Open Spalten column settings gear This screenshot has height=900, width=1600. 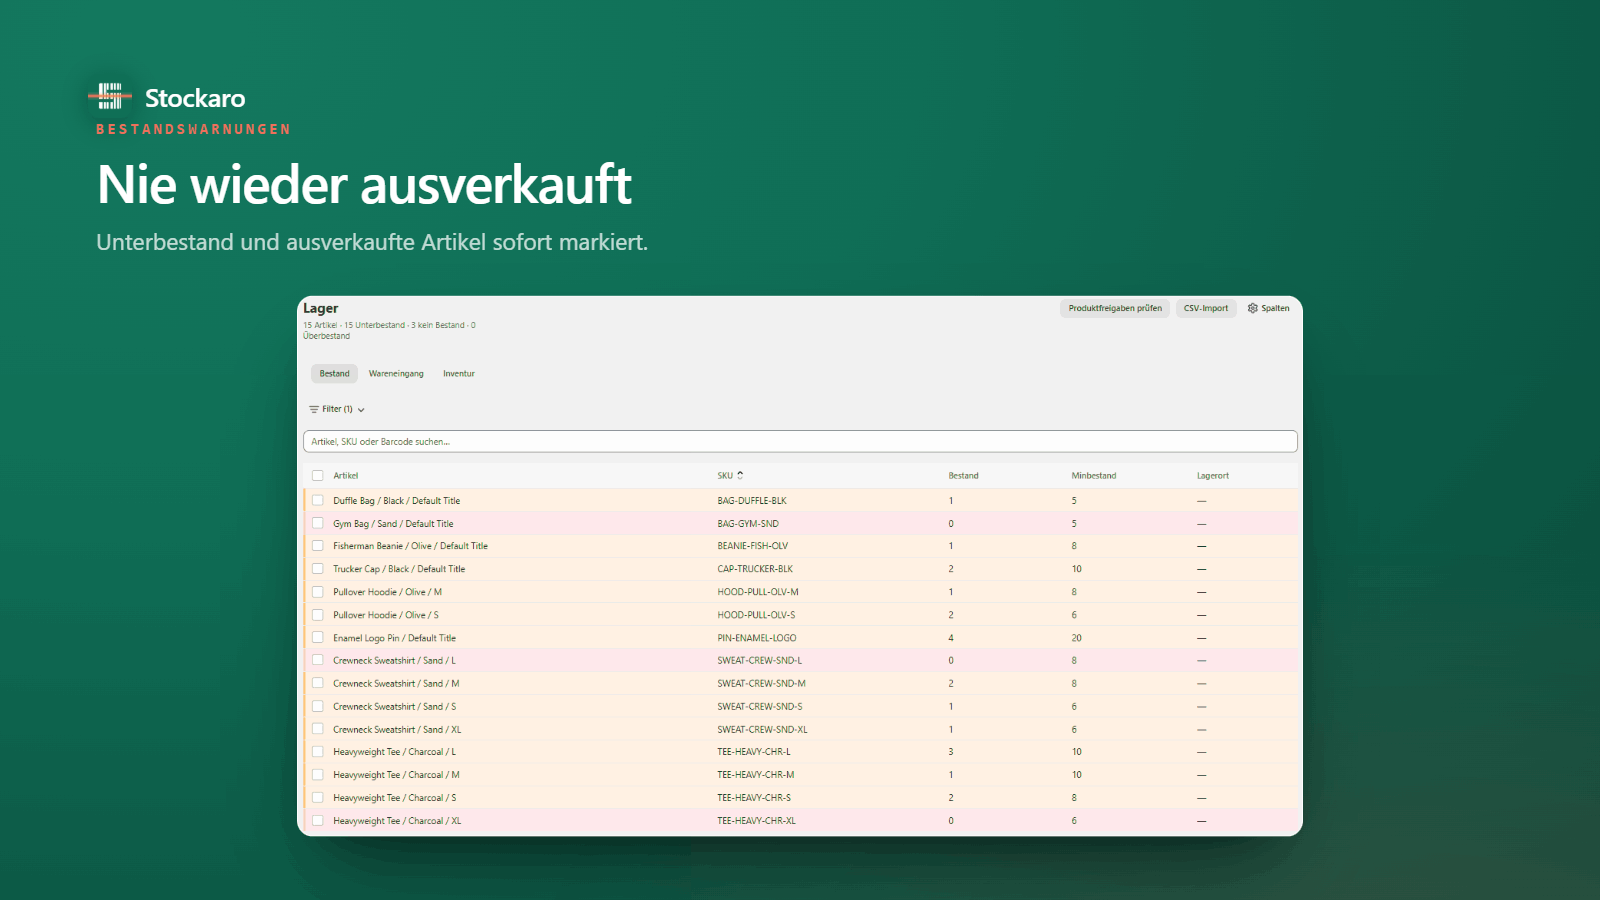[x=1252, y=308]
